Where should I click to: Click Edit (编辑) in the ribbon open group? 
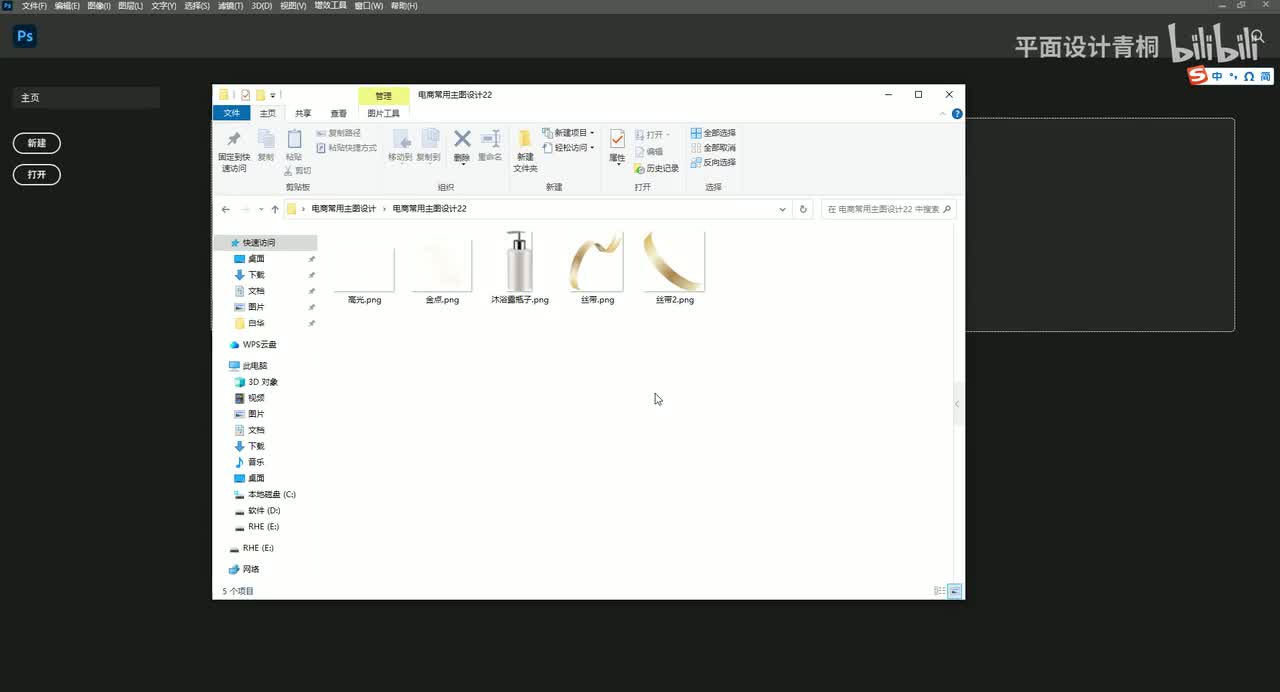point(649,152)
